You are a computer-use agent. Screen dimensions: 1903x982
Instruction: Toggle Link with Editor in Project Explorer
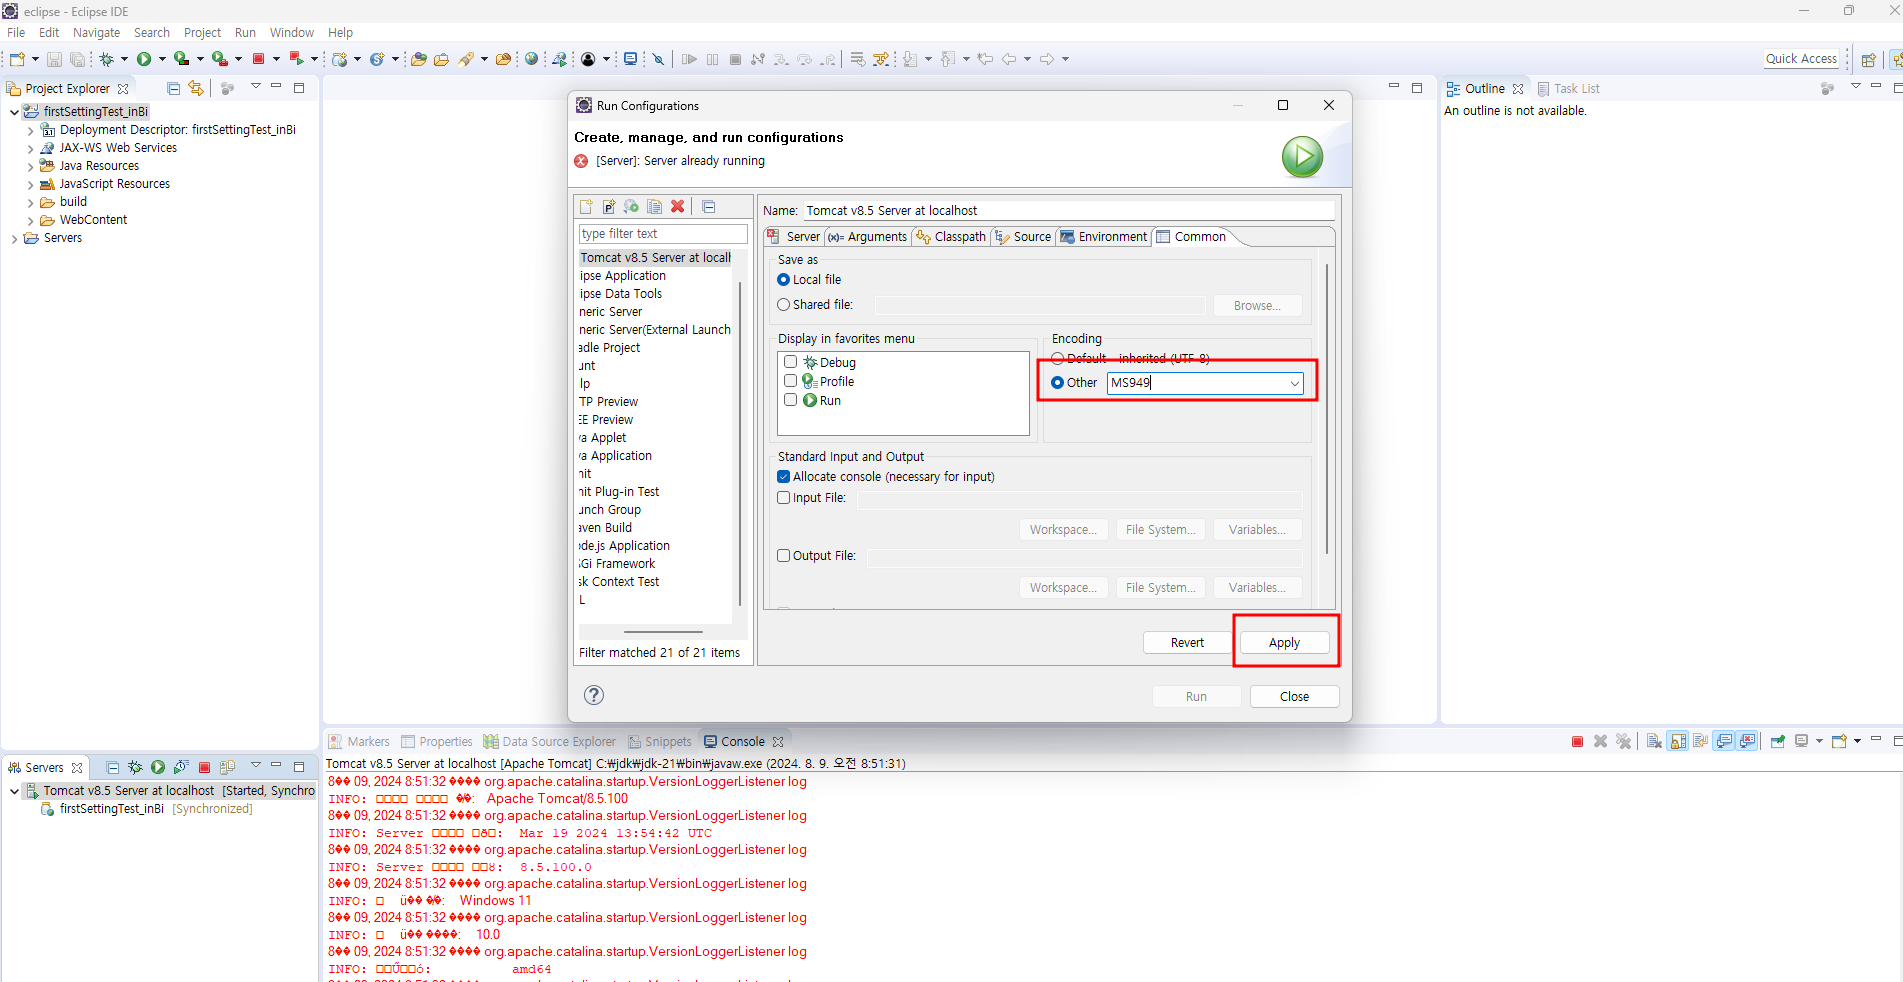pos(196,88)
